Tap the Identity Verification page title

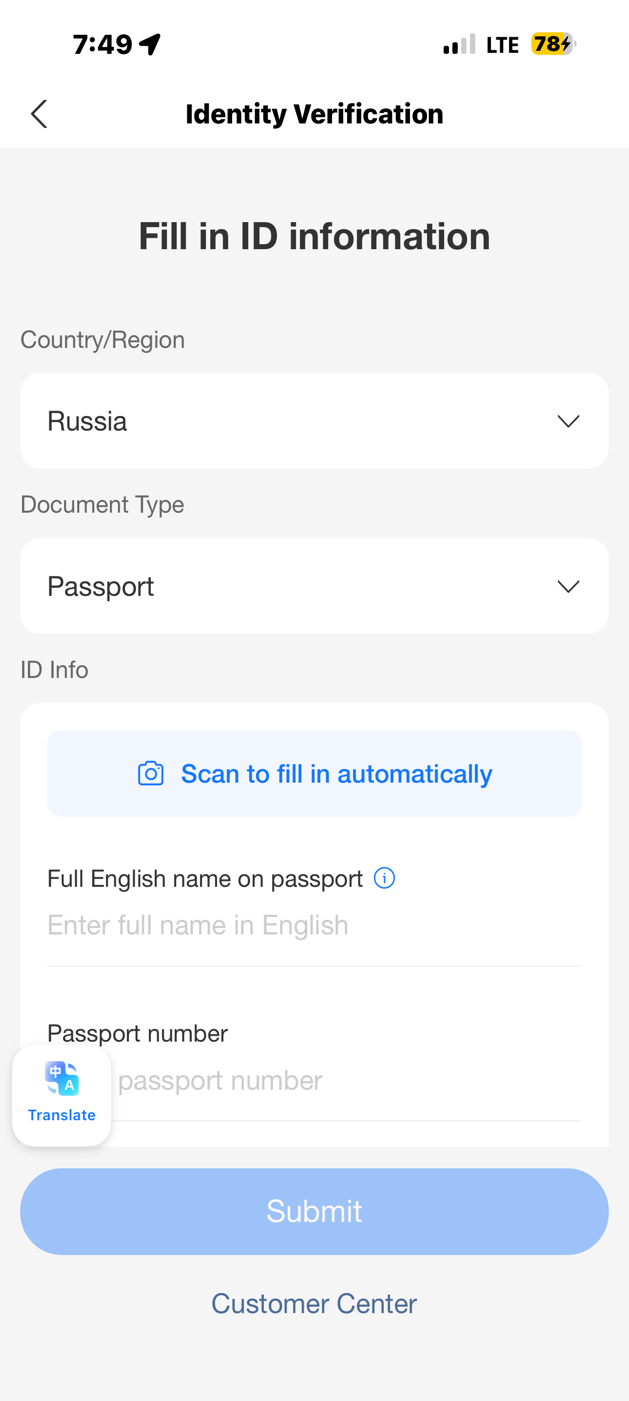tap(314, 114)
